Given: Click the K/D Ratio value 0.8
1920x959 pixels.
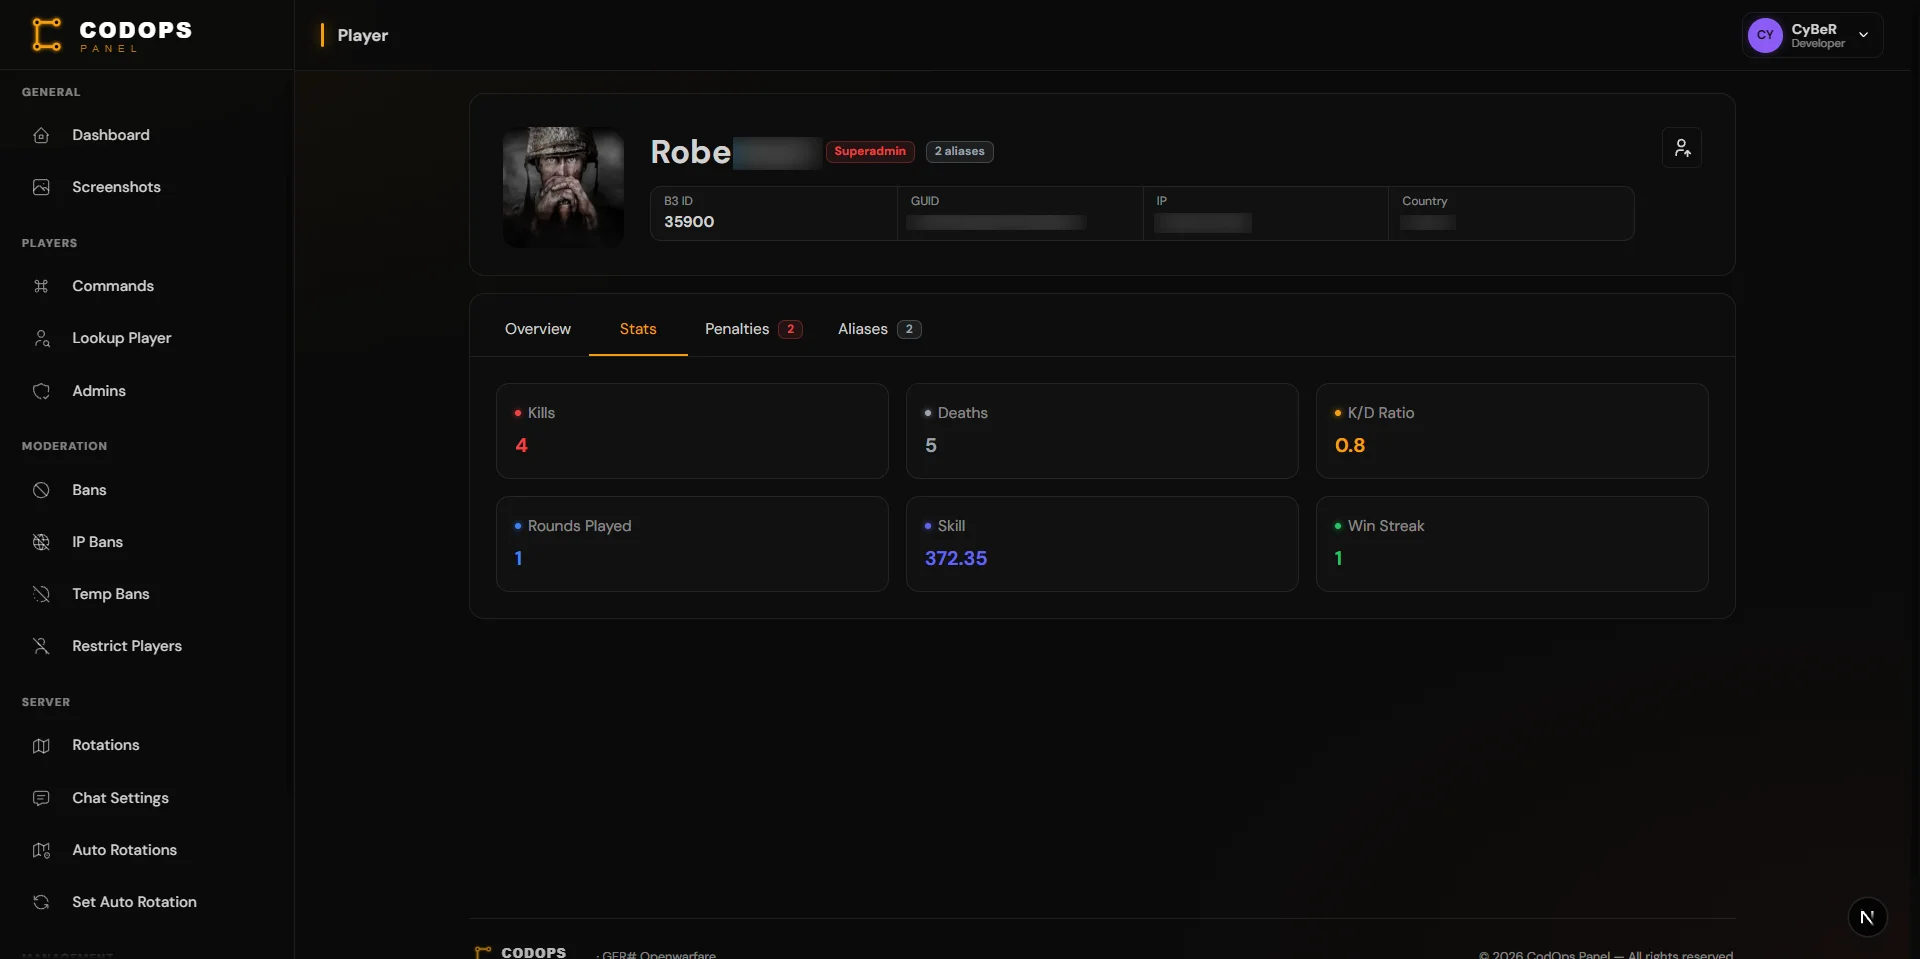Looking at the screenshot, I should click(x=1350, y=445).
